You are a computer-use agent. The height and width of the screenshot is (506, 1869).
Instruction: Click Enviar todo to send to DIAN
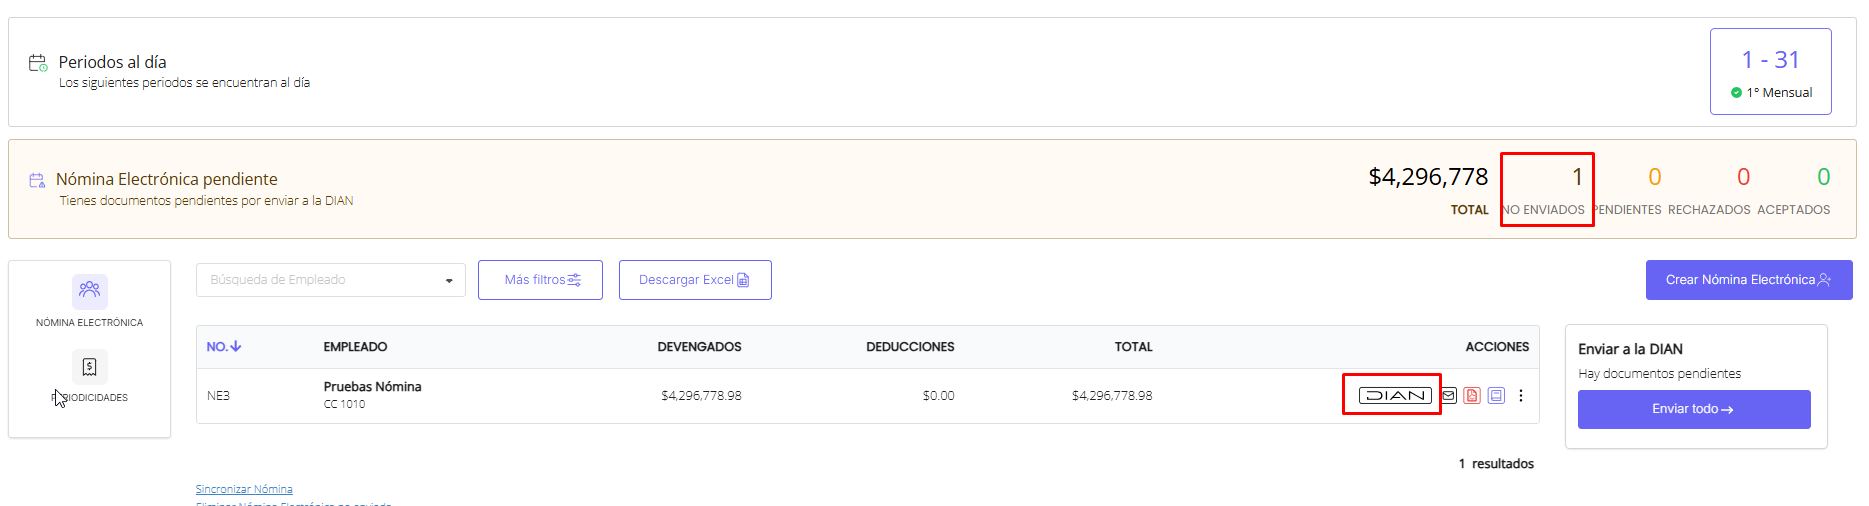pyautogui.click(x=1693, y=409)
